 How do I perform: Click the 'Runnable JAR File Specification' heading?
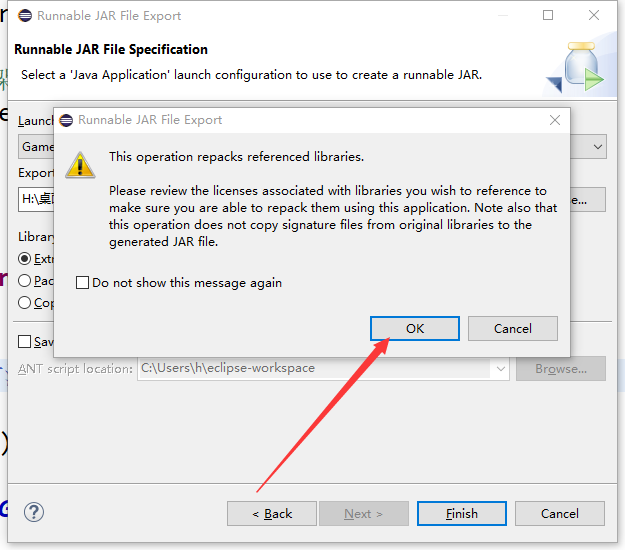[111, 49]
